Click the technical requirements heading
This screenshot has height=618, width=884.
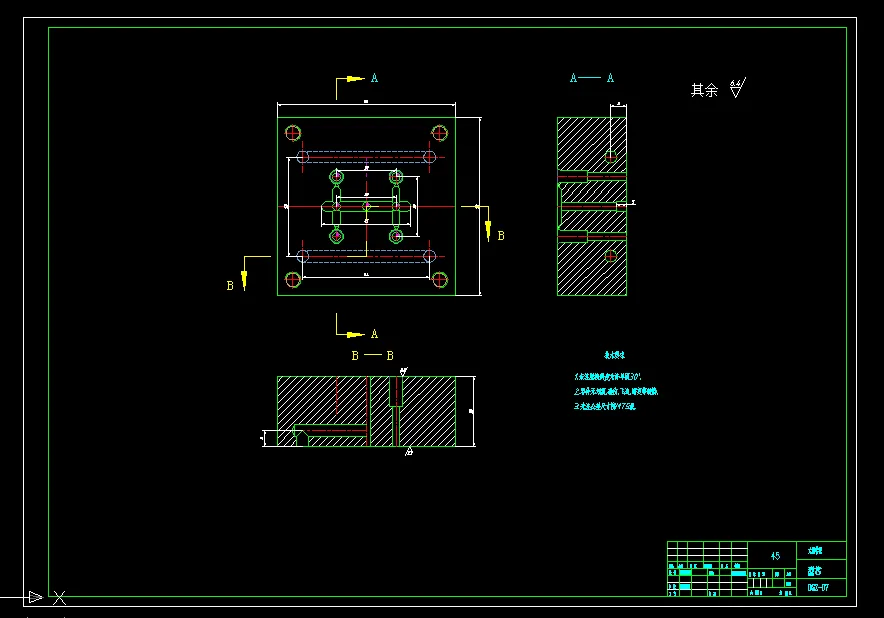point(614,355)
